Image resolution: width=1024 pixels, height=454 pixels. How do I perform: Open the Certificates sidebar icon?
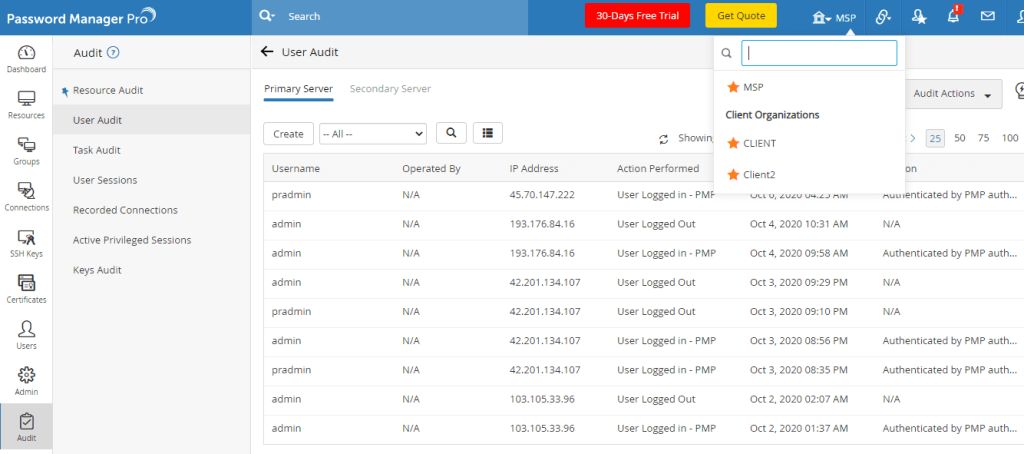pos(26,288)
